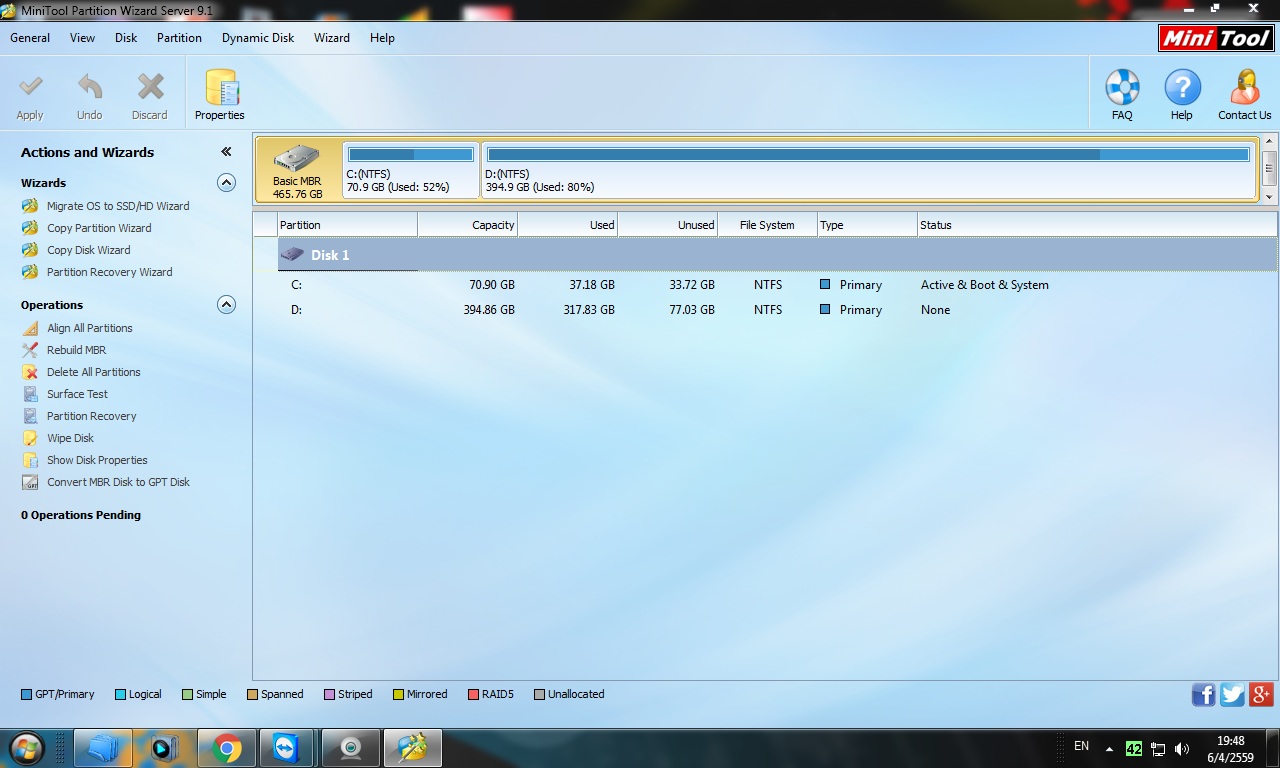Click the Unallocated legend color swatch
The height and width of the screenshot is (768, 1280).
[540, 694]
